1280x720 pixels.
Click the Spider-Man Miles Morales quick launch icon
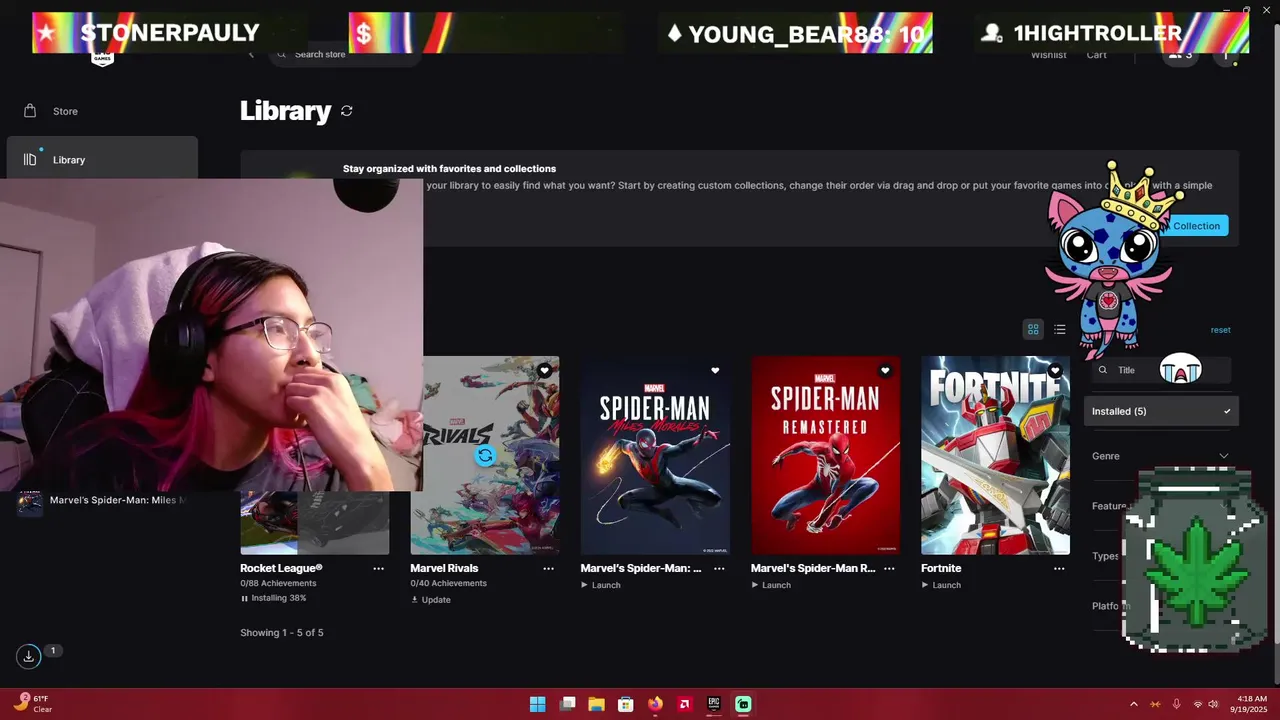(x=30, y=502)
